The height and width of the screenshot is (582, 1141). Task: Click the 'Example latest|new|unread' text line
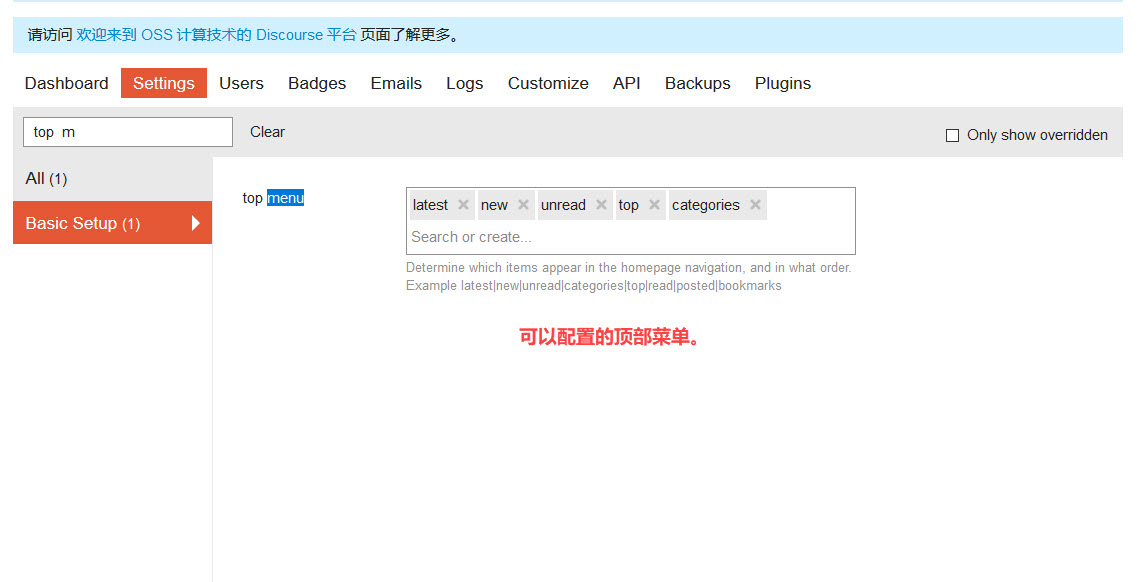pyautogui.click(x=594, y=286)
